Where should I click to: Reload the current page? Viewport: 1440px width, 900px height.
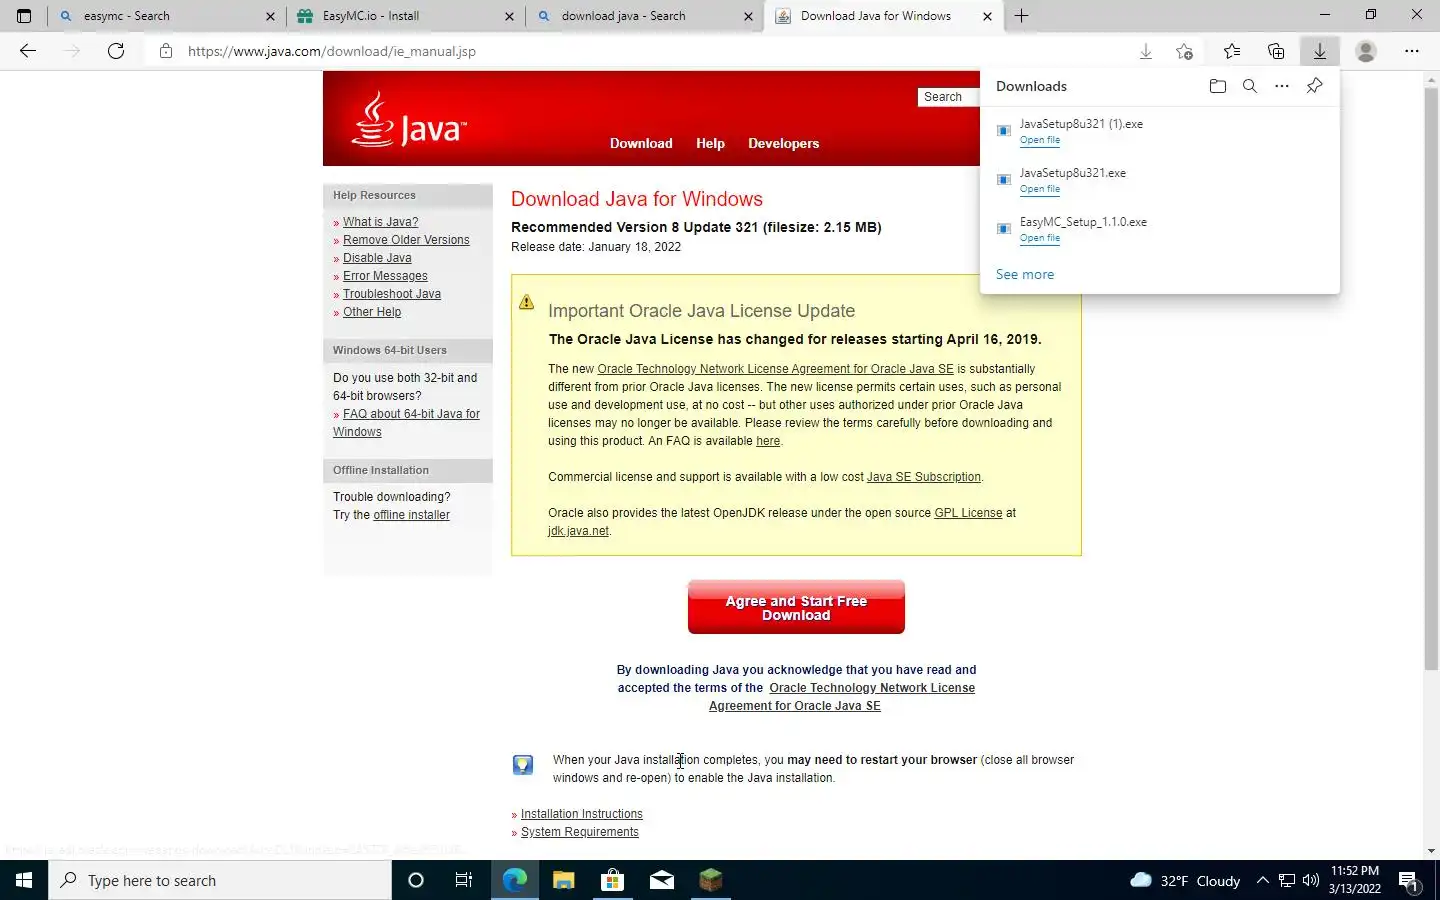(x=116, y=51)
